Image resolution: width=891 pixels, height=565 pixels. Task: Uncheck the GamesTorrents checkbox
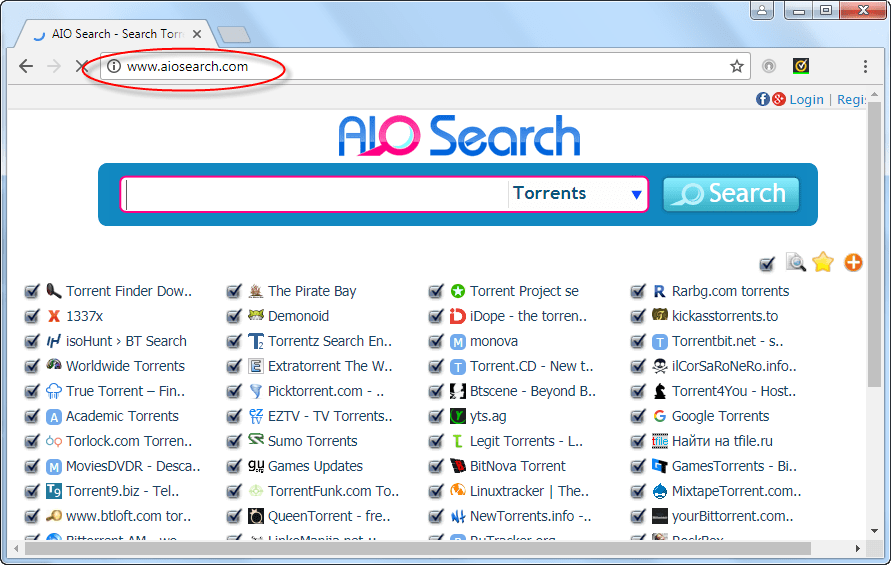click(x=638, y=466)
